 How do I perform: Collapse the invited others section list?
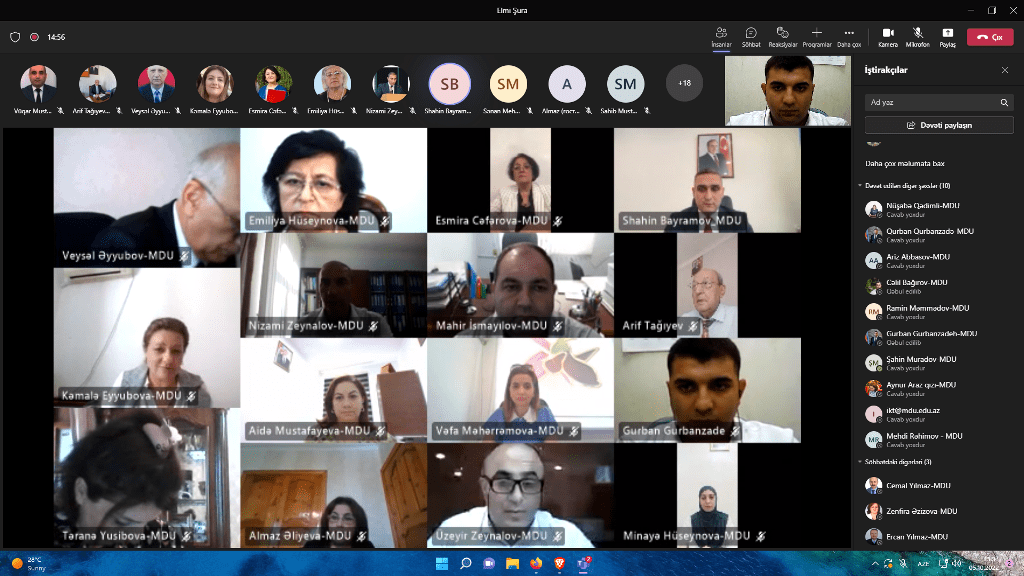(860, 186)
